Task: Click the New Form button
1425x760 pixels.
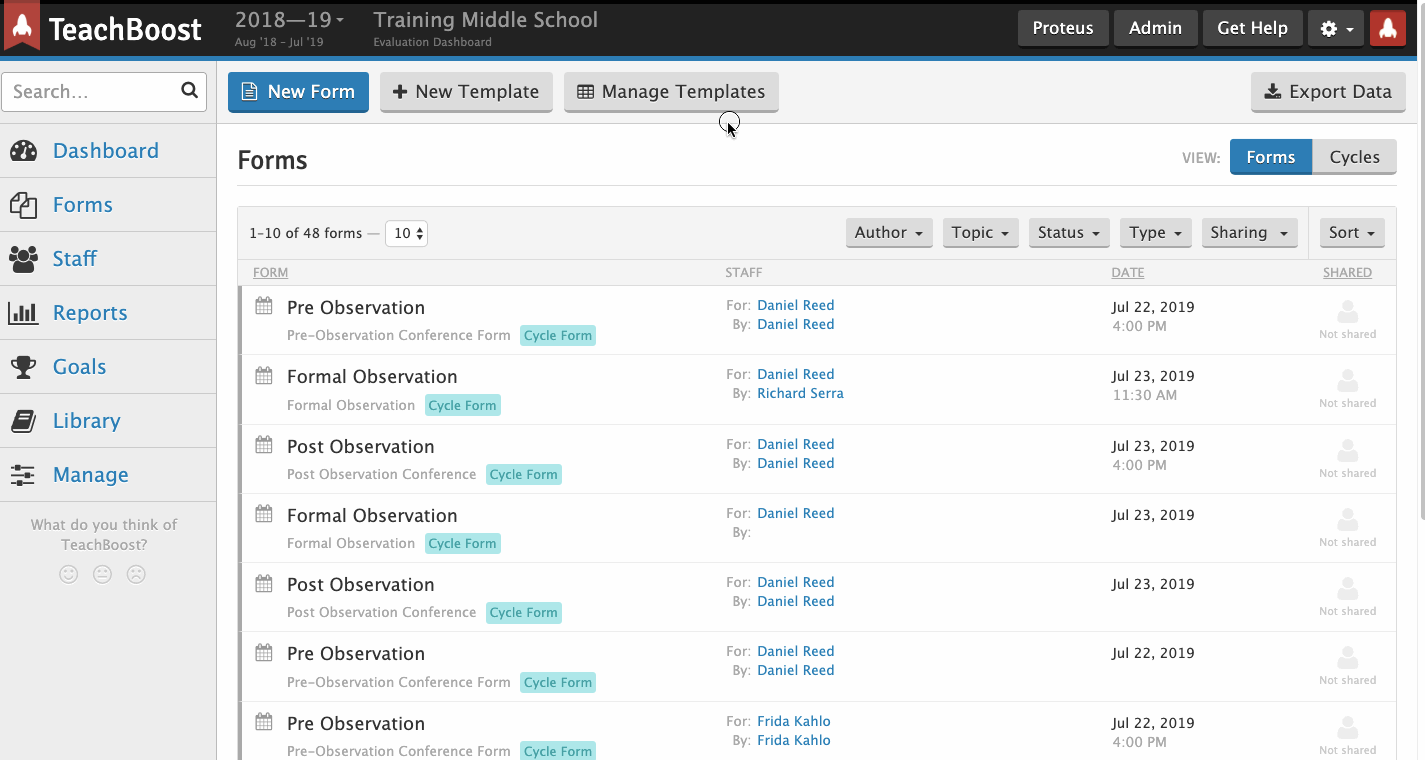Action: coord(298,92)
